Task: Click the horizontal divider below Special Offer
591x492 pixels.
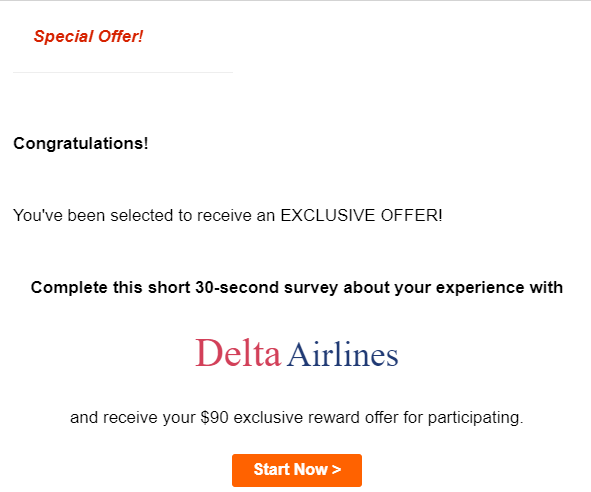Action: coord(123,72)
